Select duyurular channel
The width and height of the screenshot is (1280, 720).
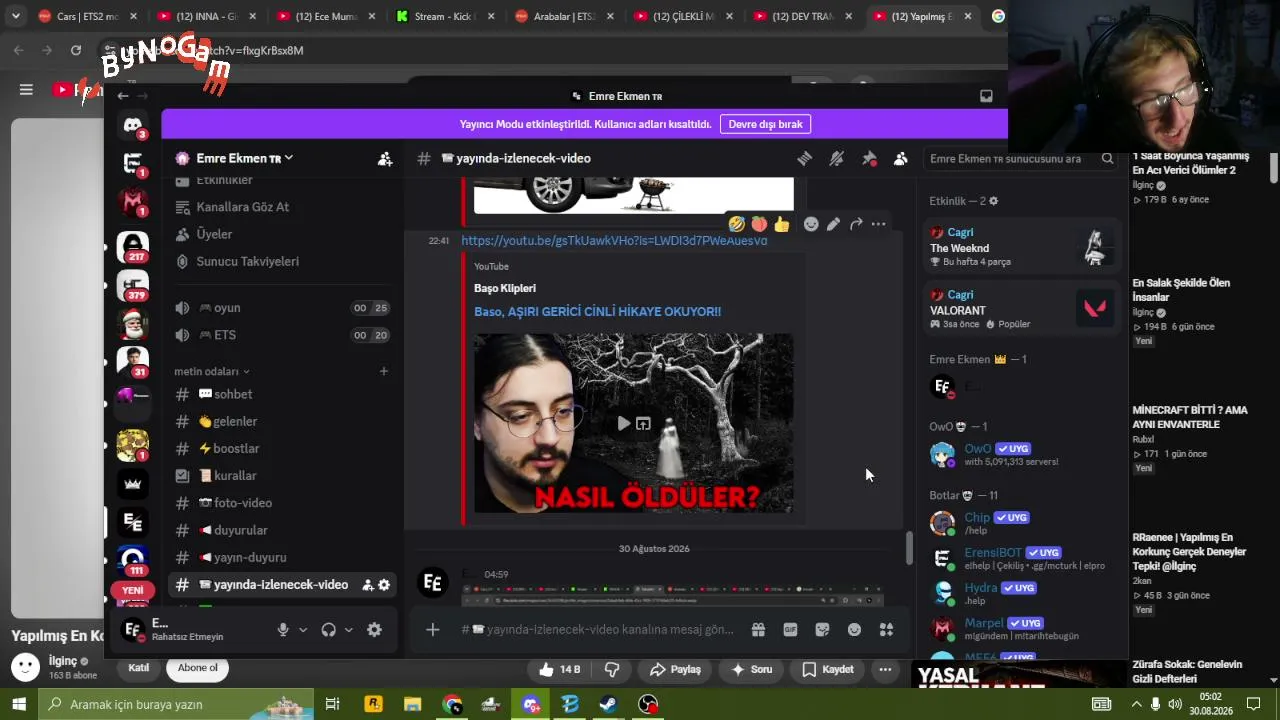pyautogui.click(x=281, y=530)
